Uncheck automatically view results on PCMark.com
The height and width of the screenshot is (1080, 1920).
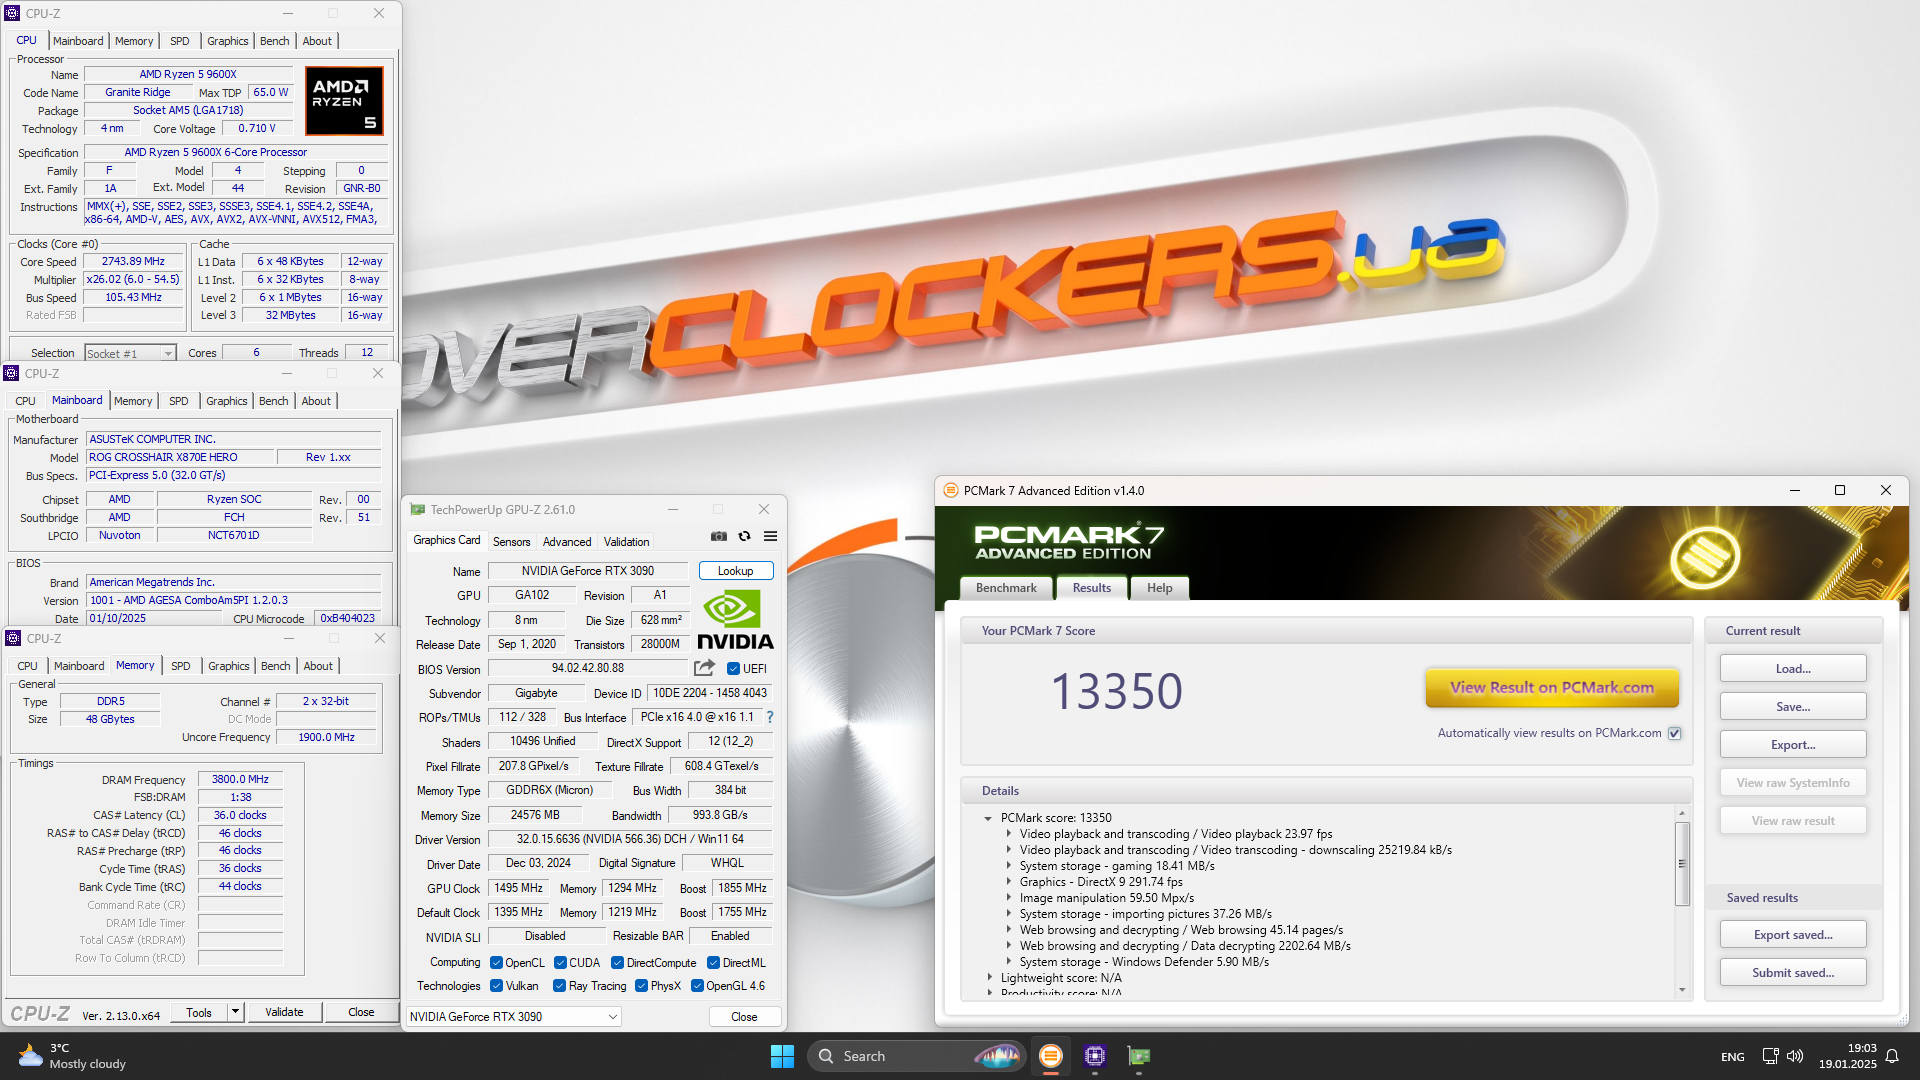click(1675, 733)
